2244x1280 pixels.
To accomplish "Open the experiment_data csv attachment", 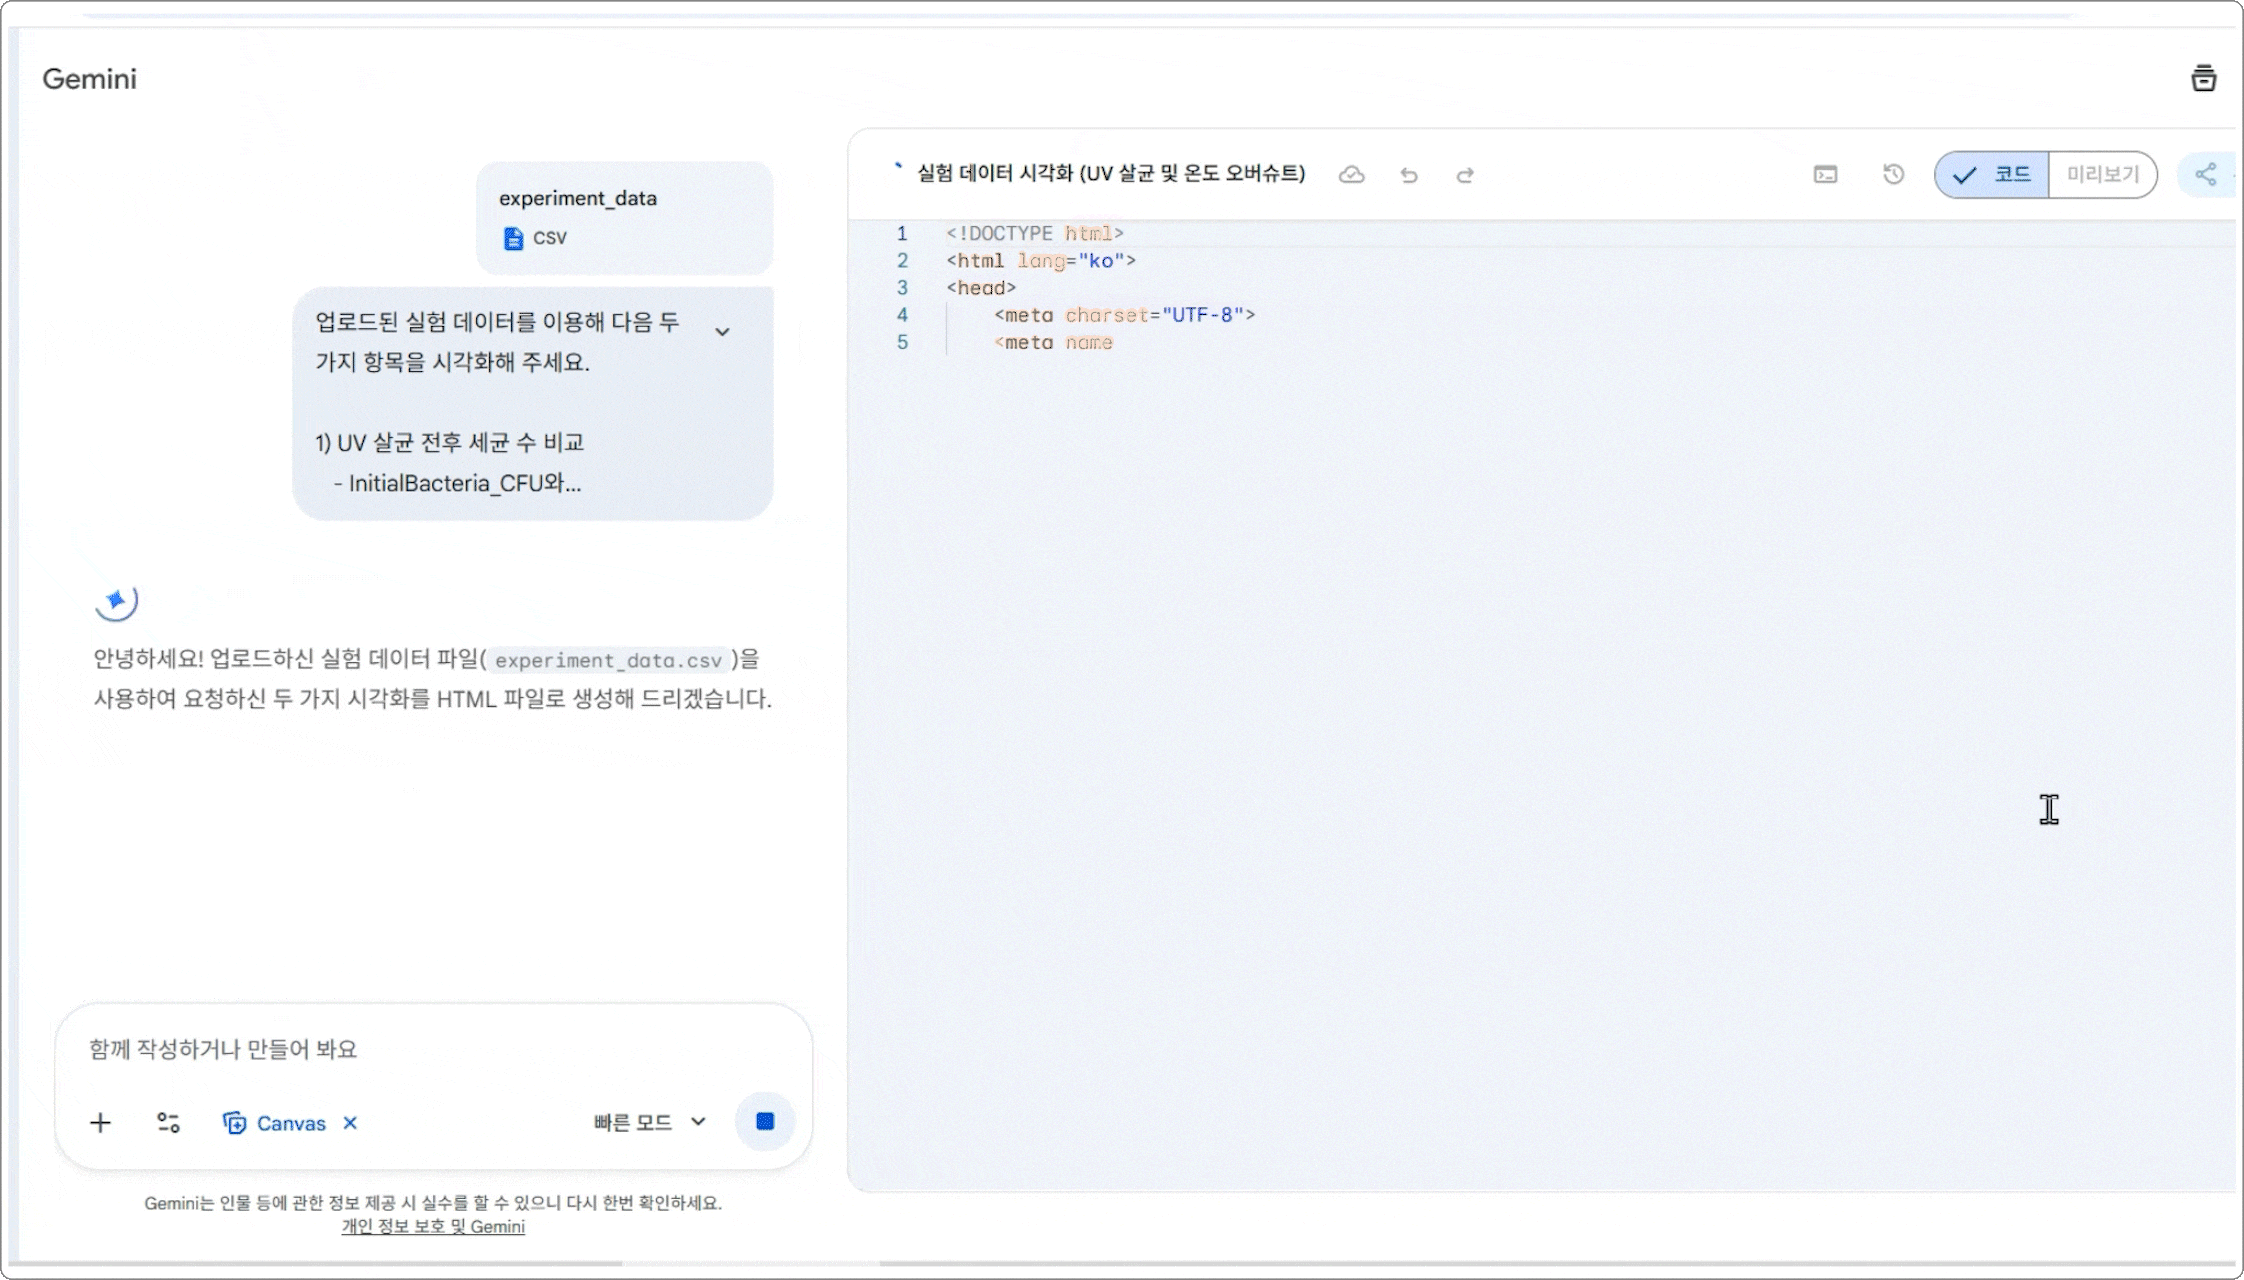I will 624,217.
